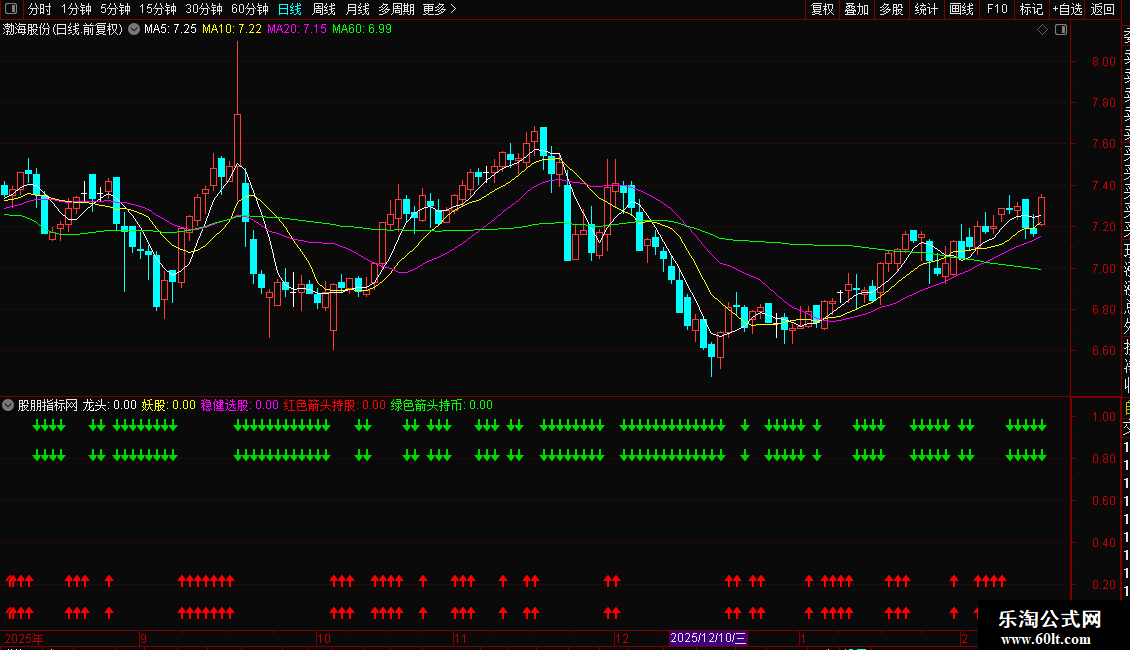
Task: Click the month 10 label on time axis
Action: [324, 638]
